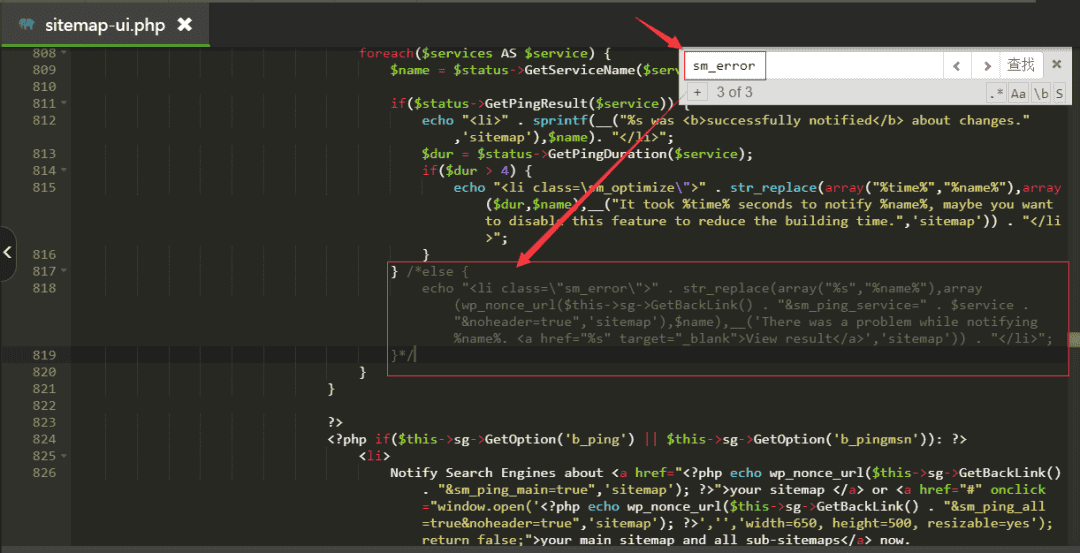
Task: Click line number 822 in the gutter
Action: pyautogui.click(x=43, y=406)
